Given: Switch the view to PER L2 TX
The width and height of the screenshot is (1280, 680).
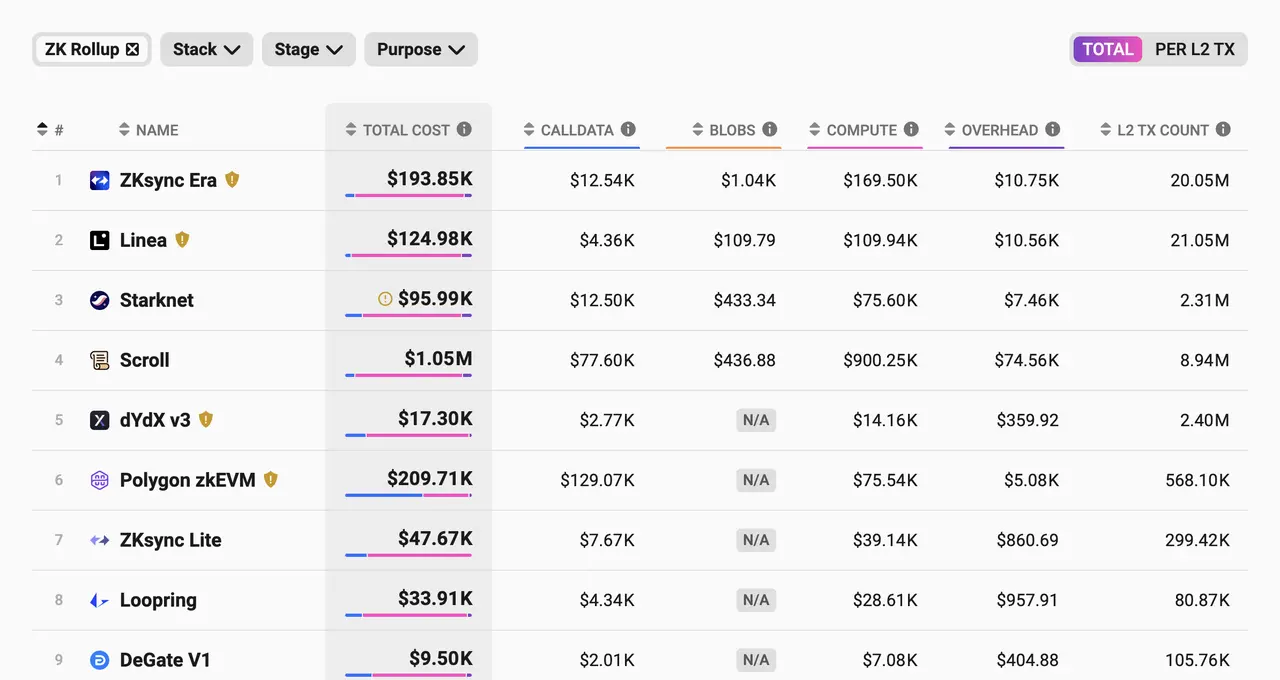Looking at the screenshot, I should coord(1195,49).
